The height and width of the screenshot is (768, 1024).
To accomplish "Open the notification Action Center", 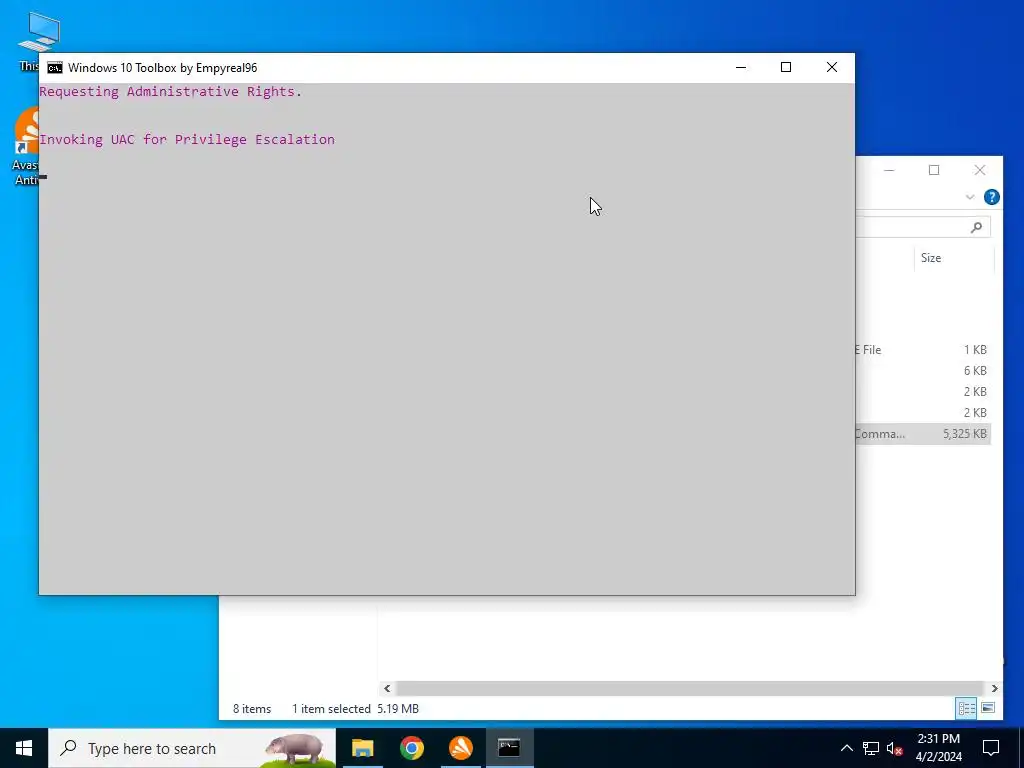I will [991, 748].
